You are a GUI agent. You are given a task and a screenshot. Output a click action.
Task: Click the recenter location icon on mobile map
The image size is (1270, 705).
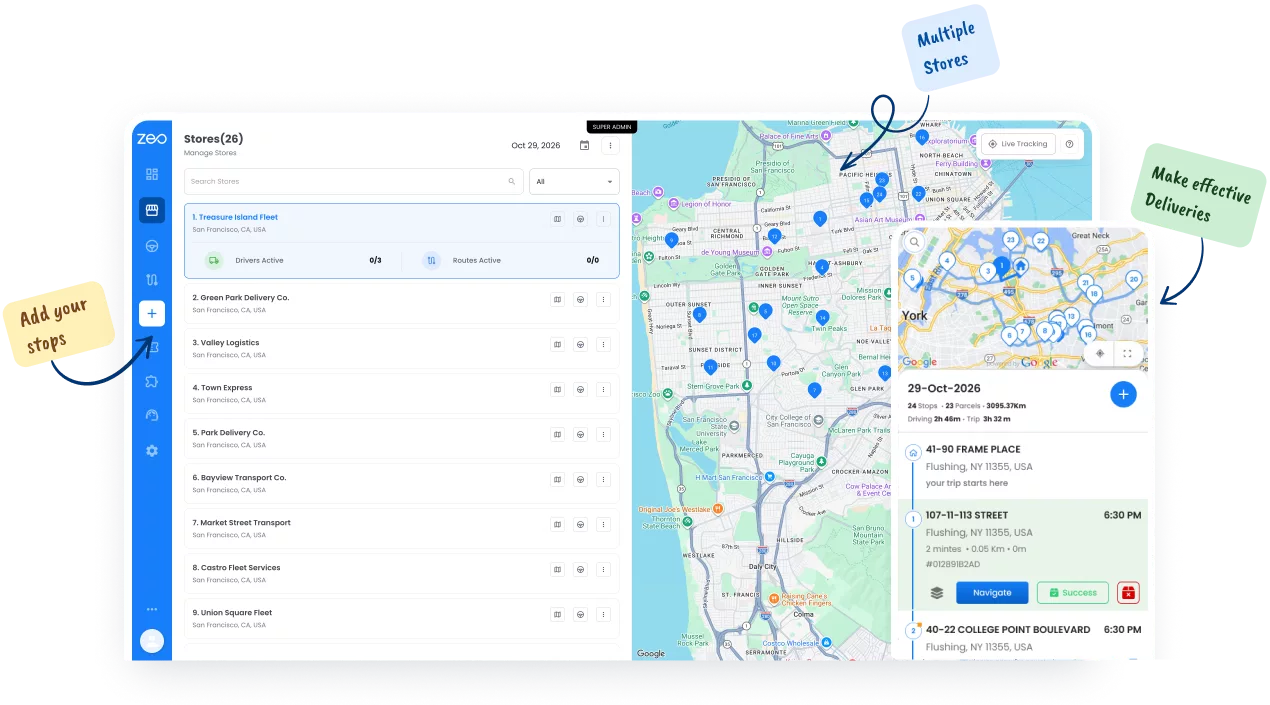(x=1100, y=353)
